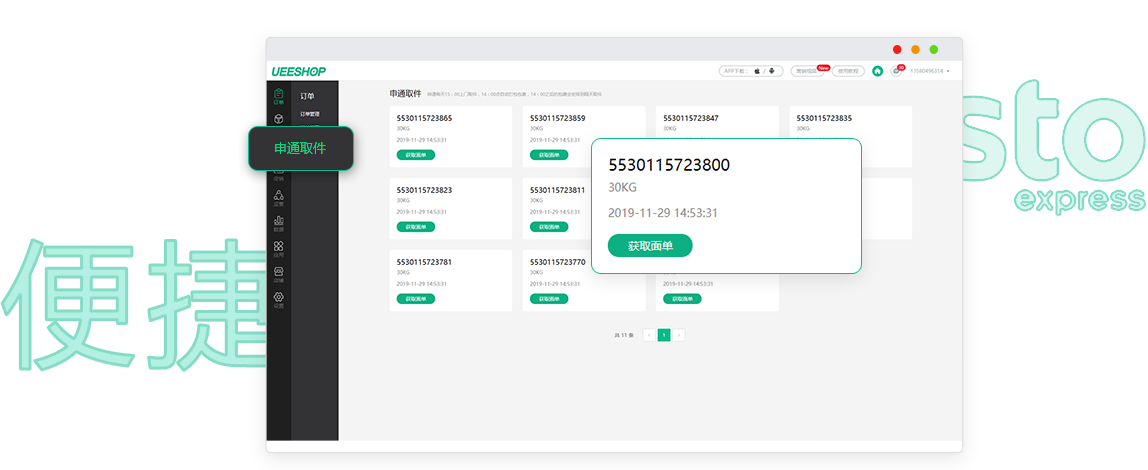
Task: Open the 设置 settings gear icon
Action: tap(278, 300)
